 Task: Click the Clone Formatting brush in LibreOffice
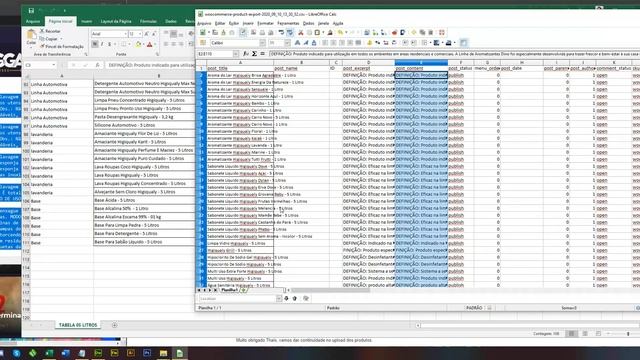330,33
